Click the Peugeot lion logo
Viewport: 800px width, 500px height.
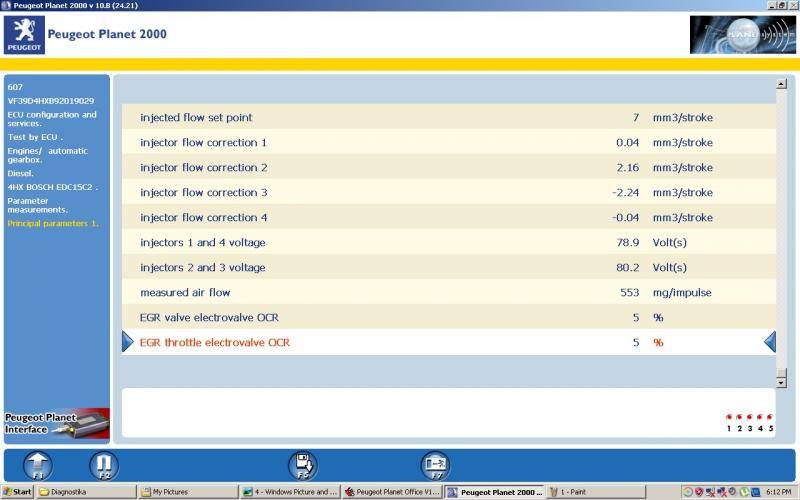pos(24,34)
